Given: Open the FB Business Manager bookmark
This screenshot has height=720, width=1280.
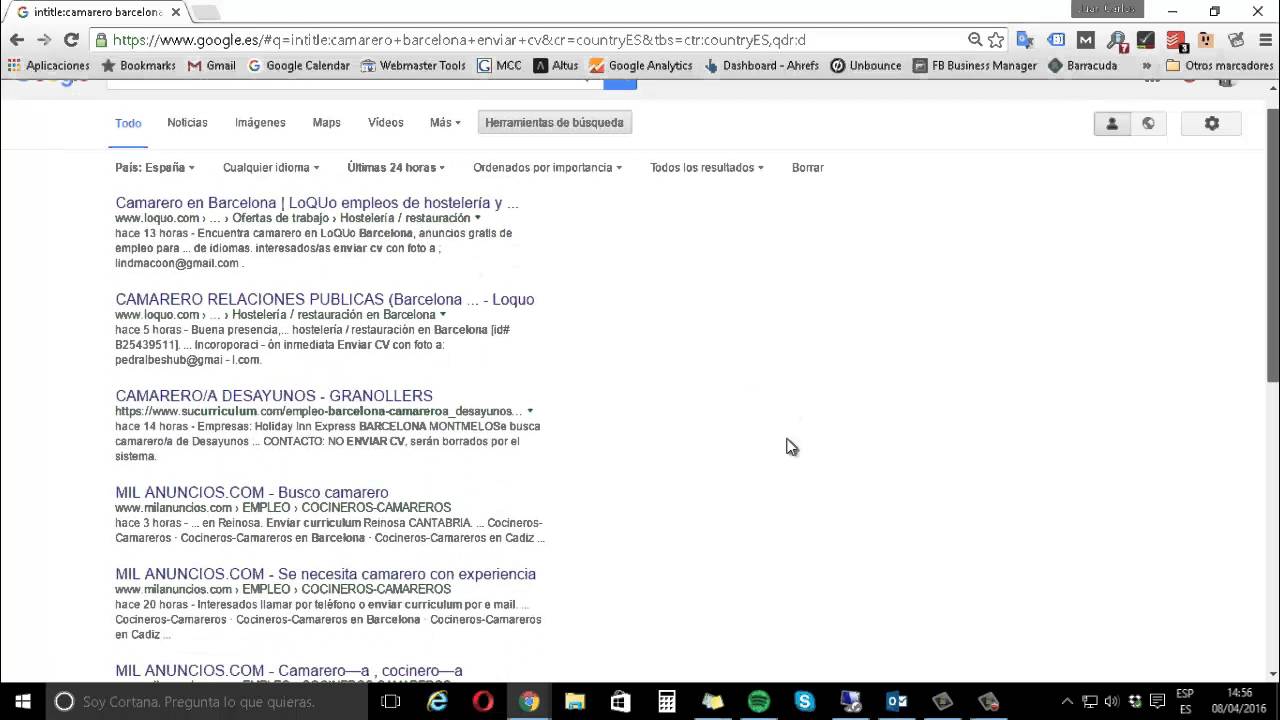Looking at the screenshot, I should click(x=974, y=66).
